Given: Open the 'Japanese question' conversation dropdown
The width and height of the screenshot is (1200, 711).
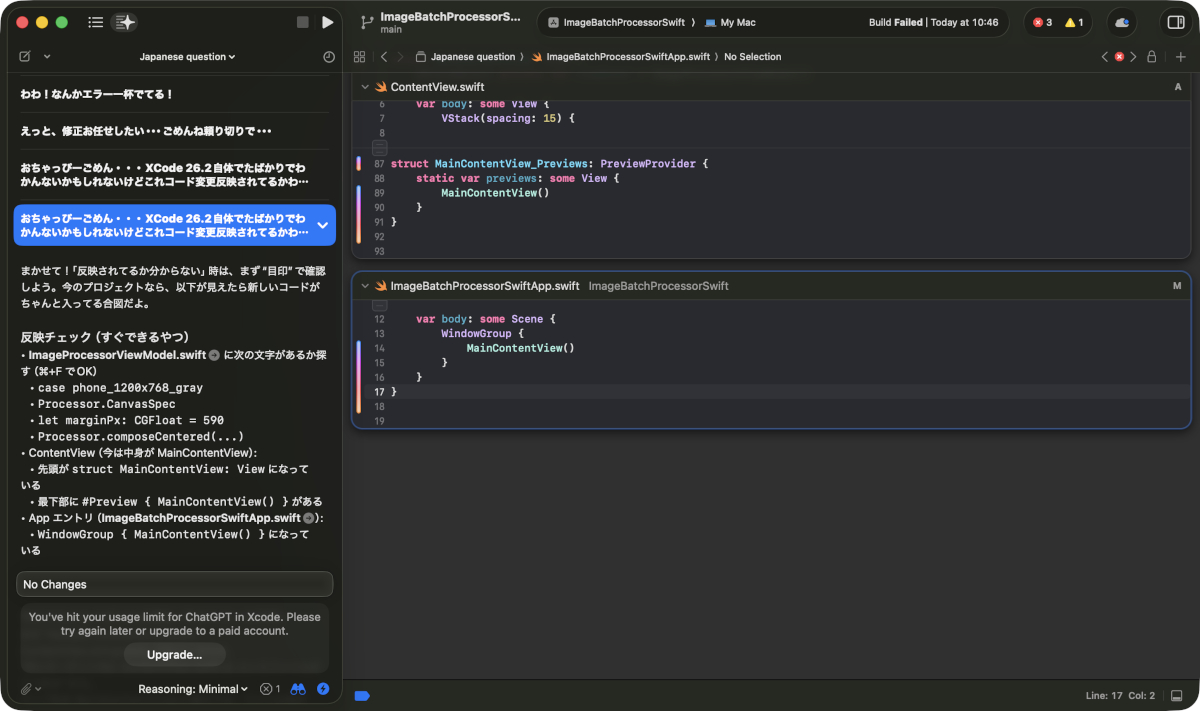Looking at the screenshot, I should [187, 56].
